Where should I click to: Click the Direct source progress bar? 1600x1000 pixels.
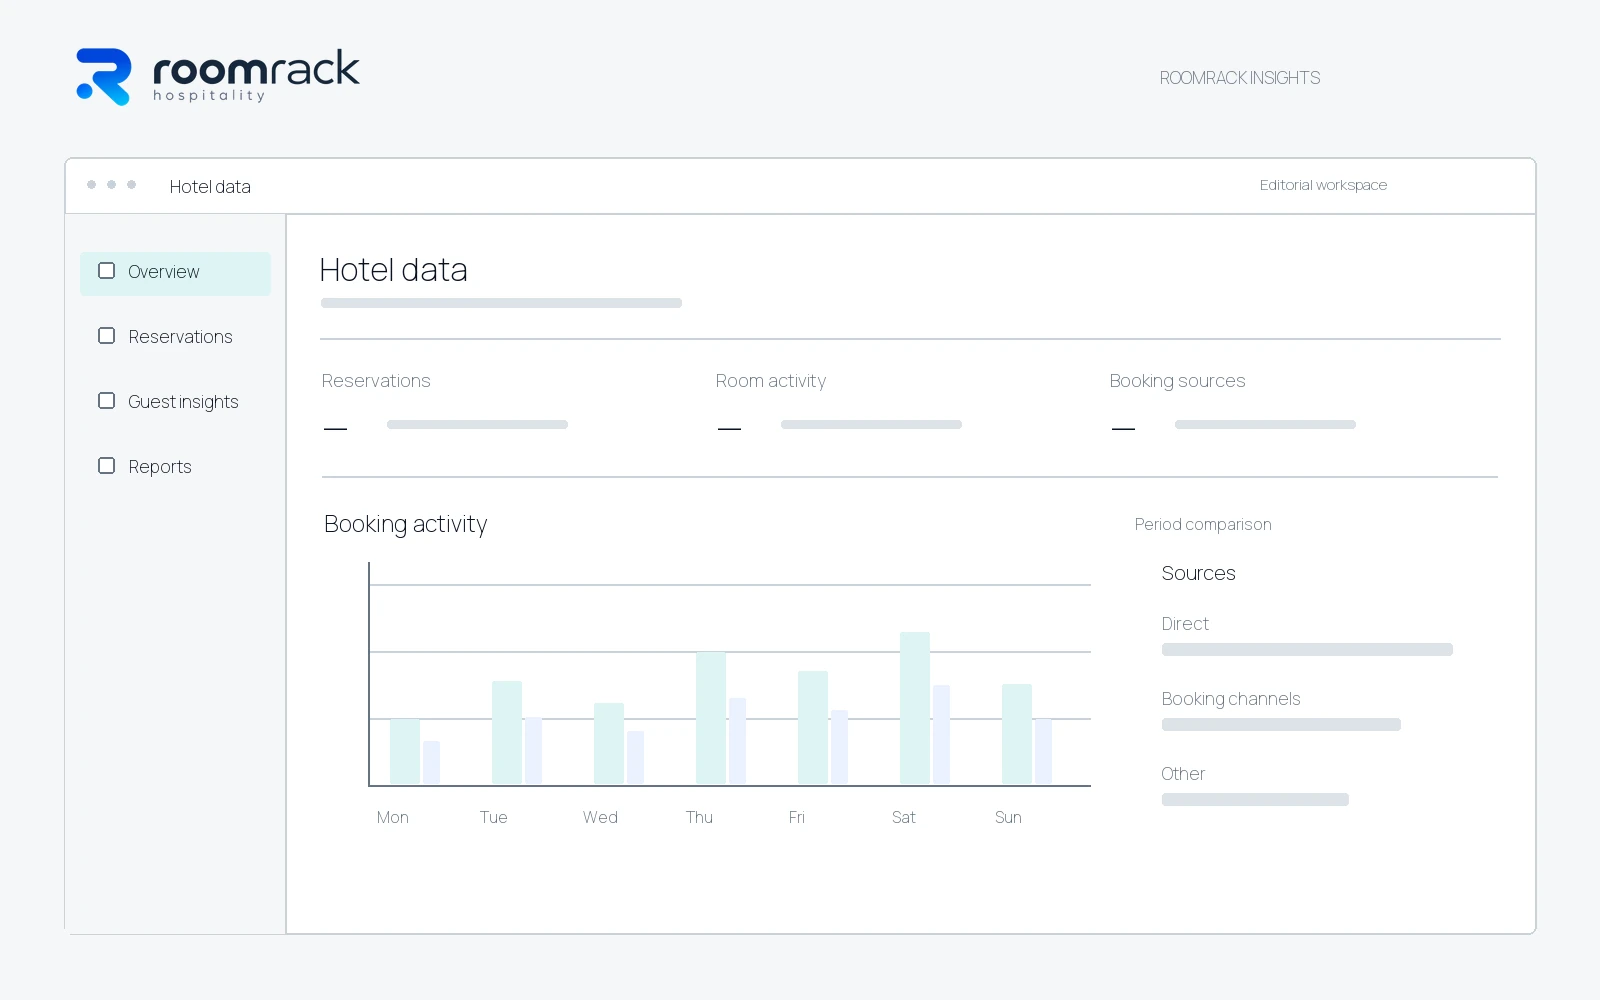pyautogui.click(x=1307, y=650)
